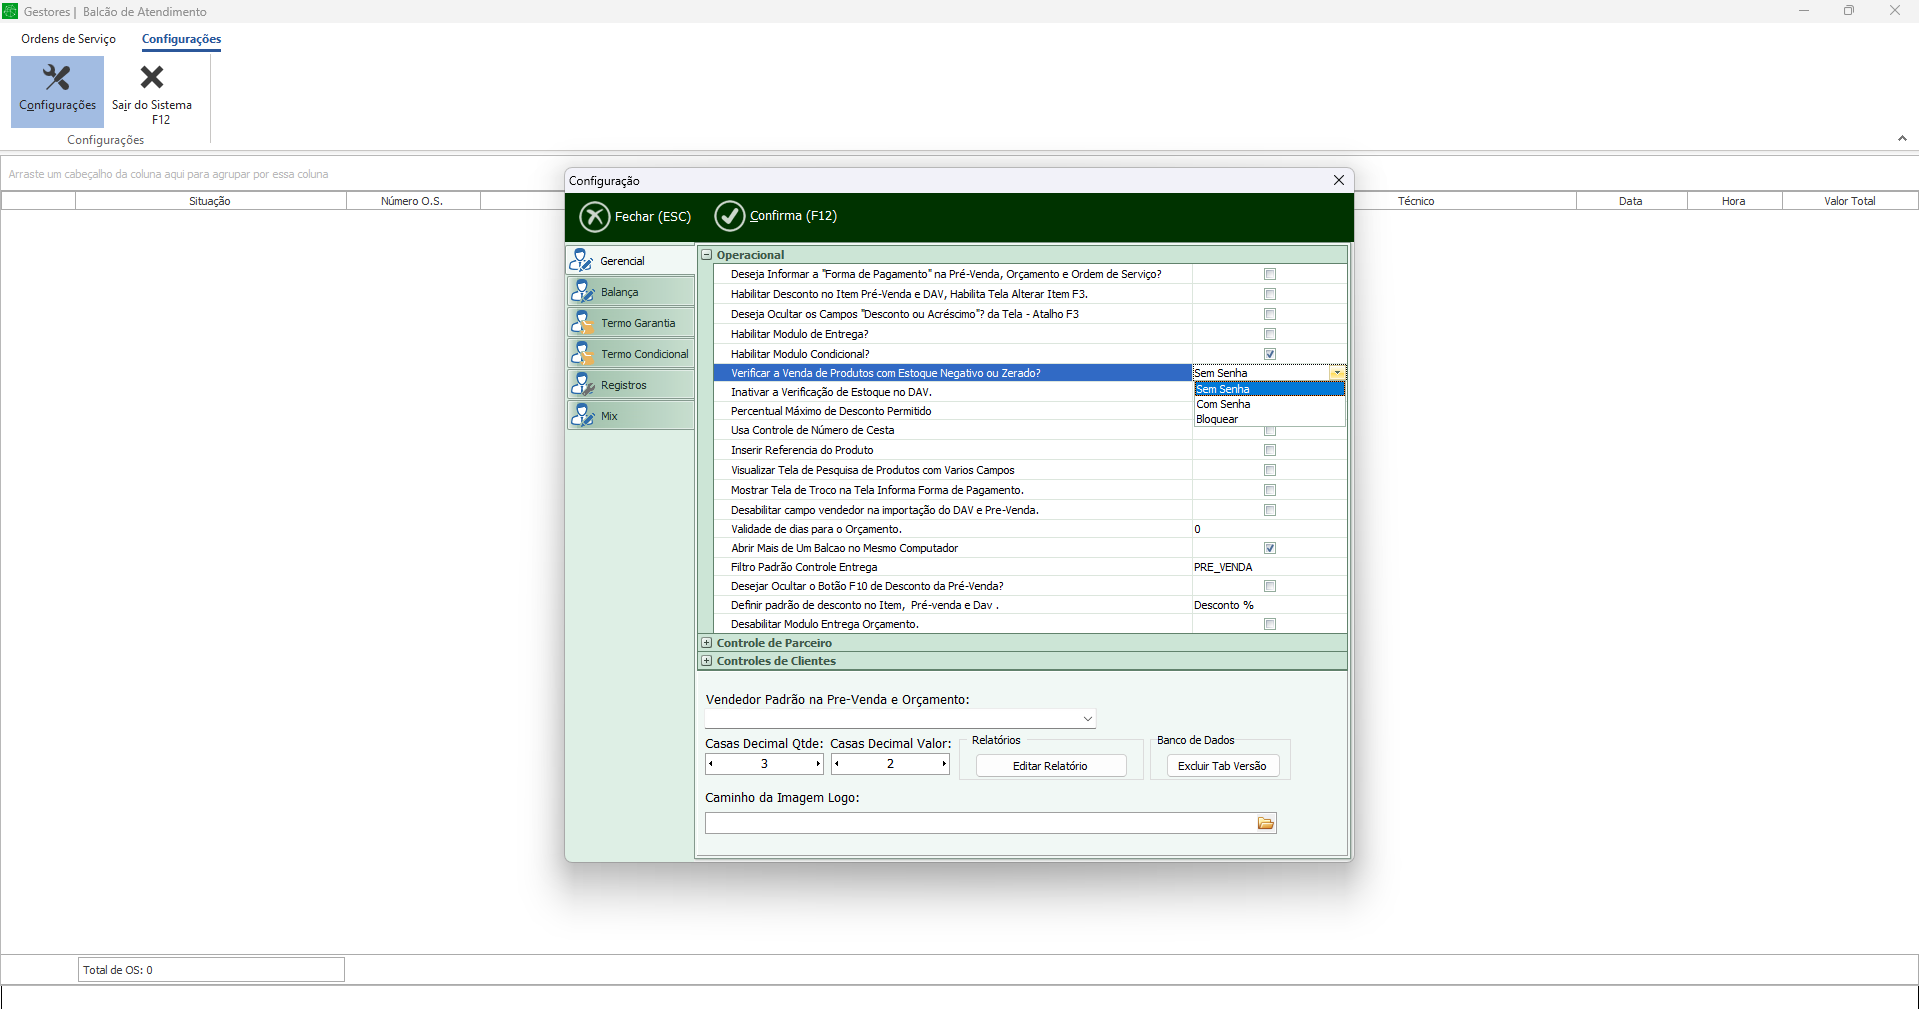The height and width of the screenshot is (1009, 1919).
Task: Click the Confirma (F12) checkmark icon
Action: tap(730, 216)
